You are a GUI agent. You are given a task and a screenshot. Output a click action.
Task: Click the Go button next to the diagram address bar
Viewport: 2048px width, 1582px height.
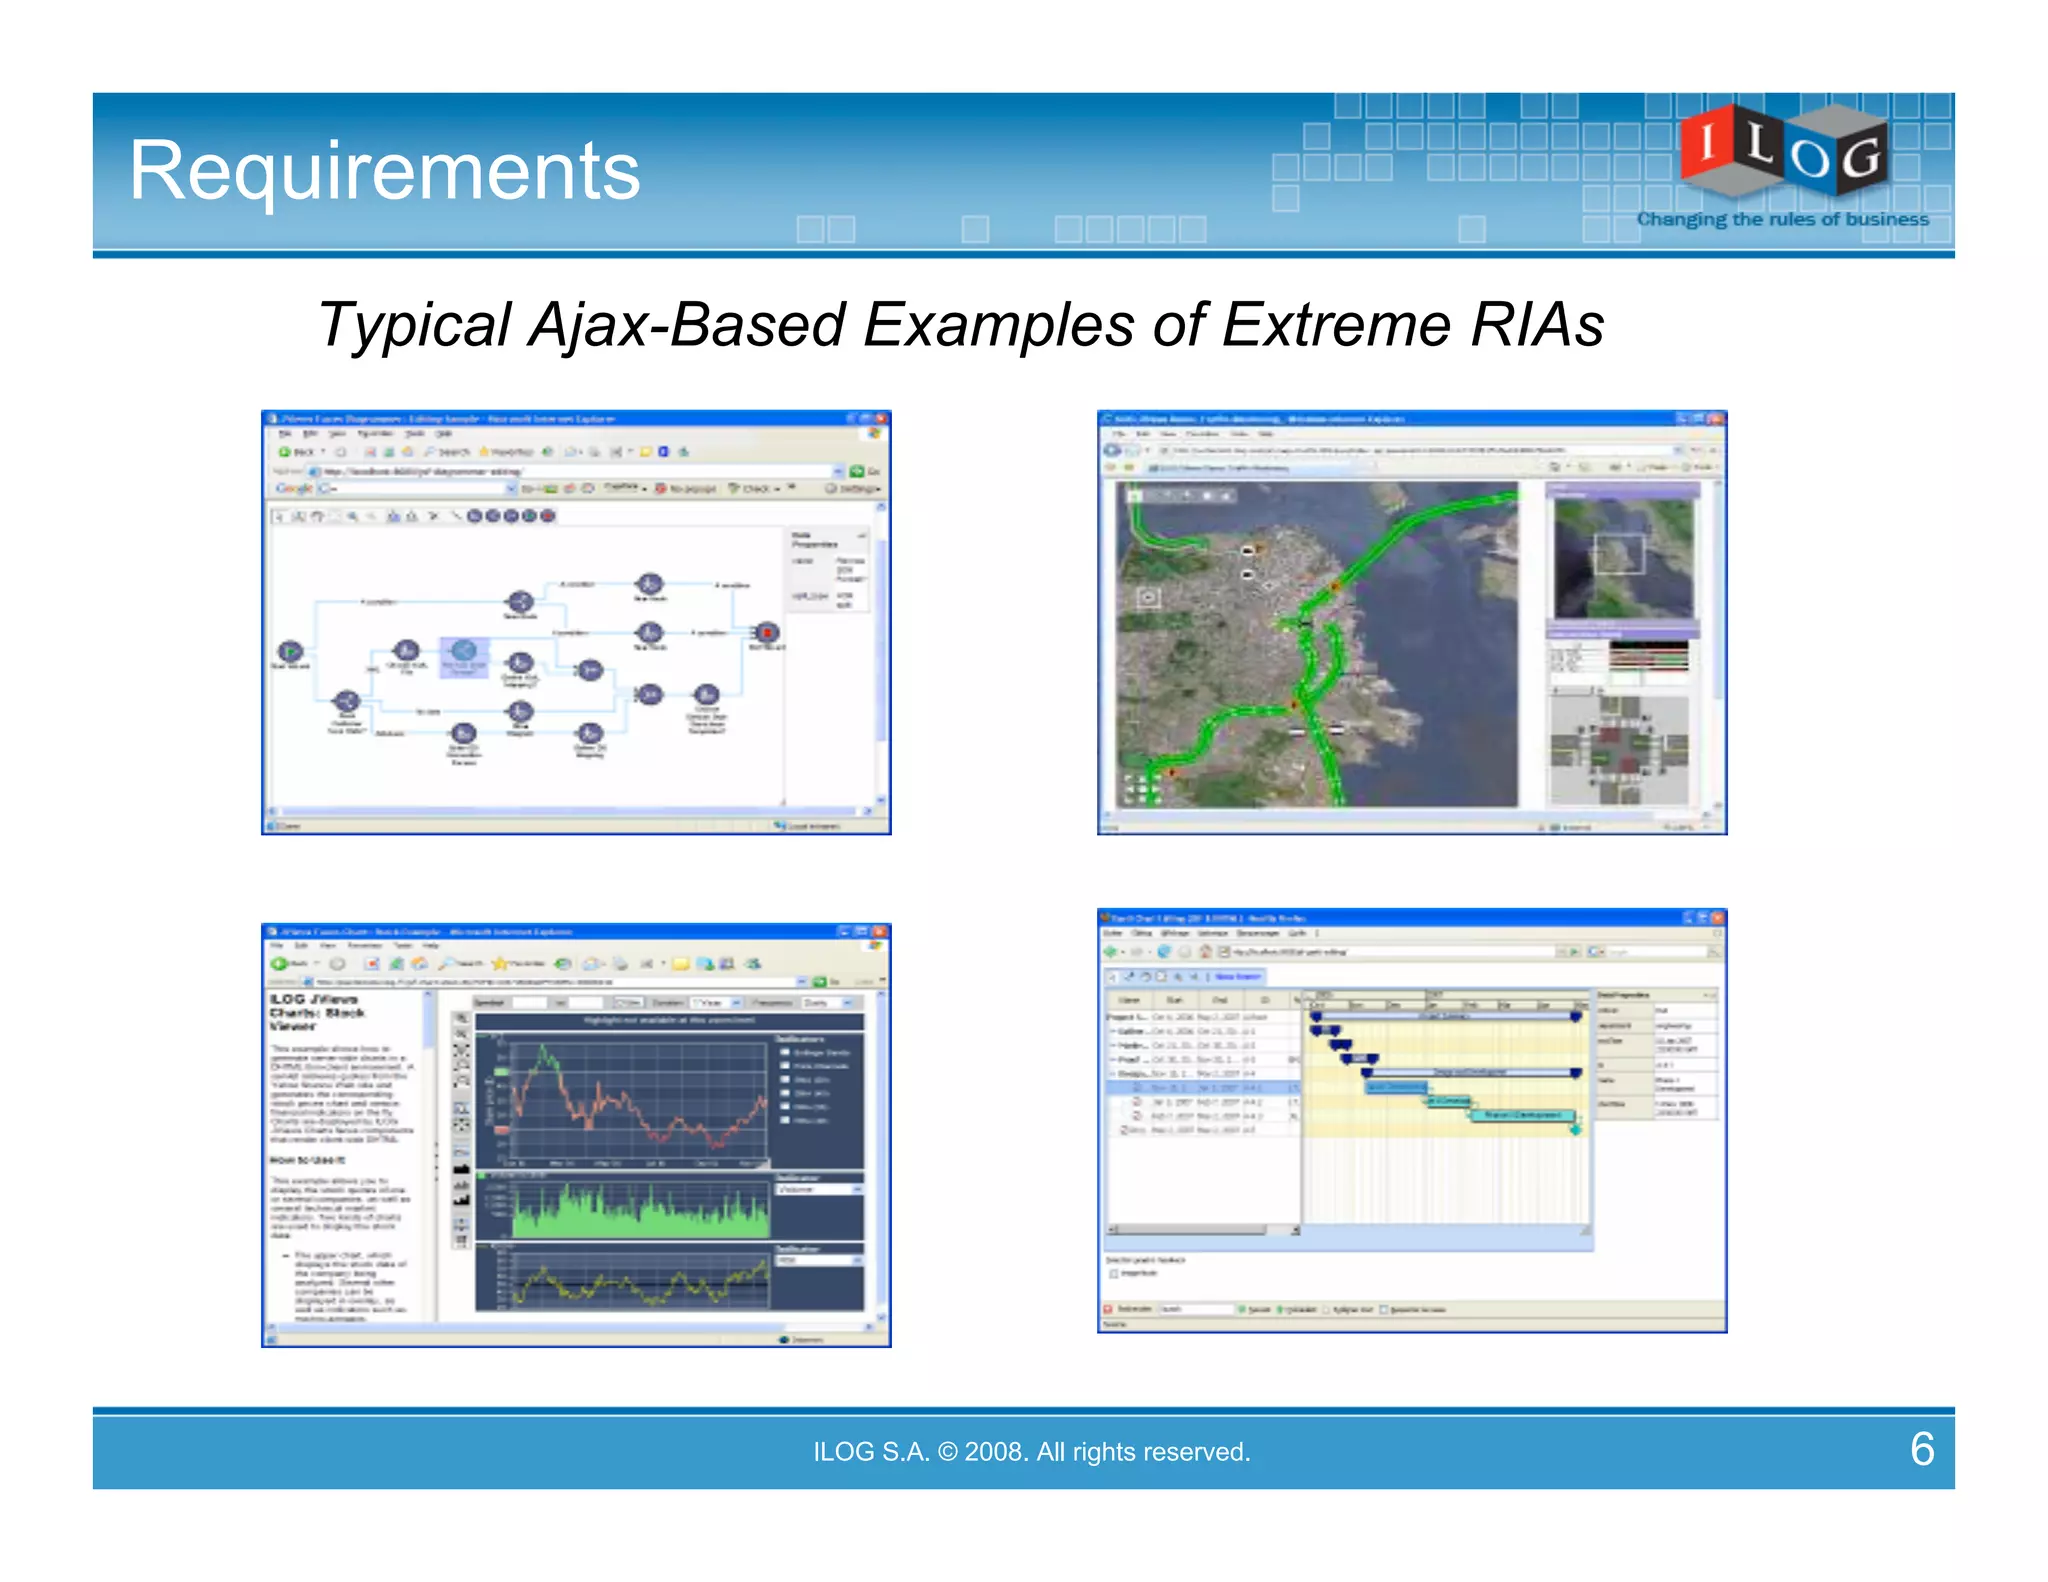[858, 471]
